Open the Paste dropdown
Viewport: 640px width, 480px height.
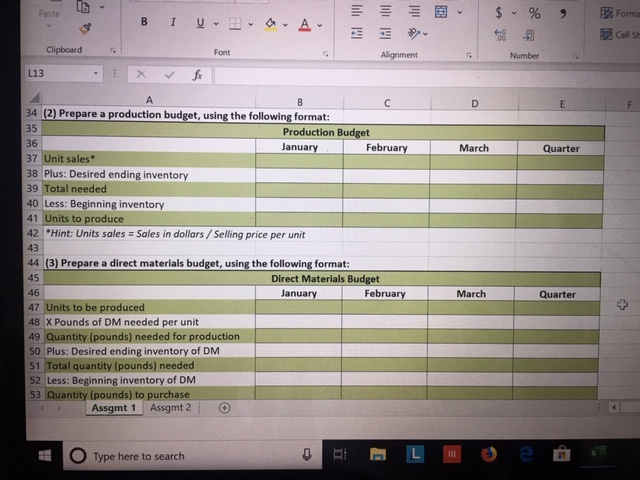click(49, 25)
